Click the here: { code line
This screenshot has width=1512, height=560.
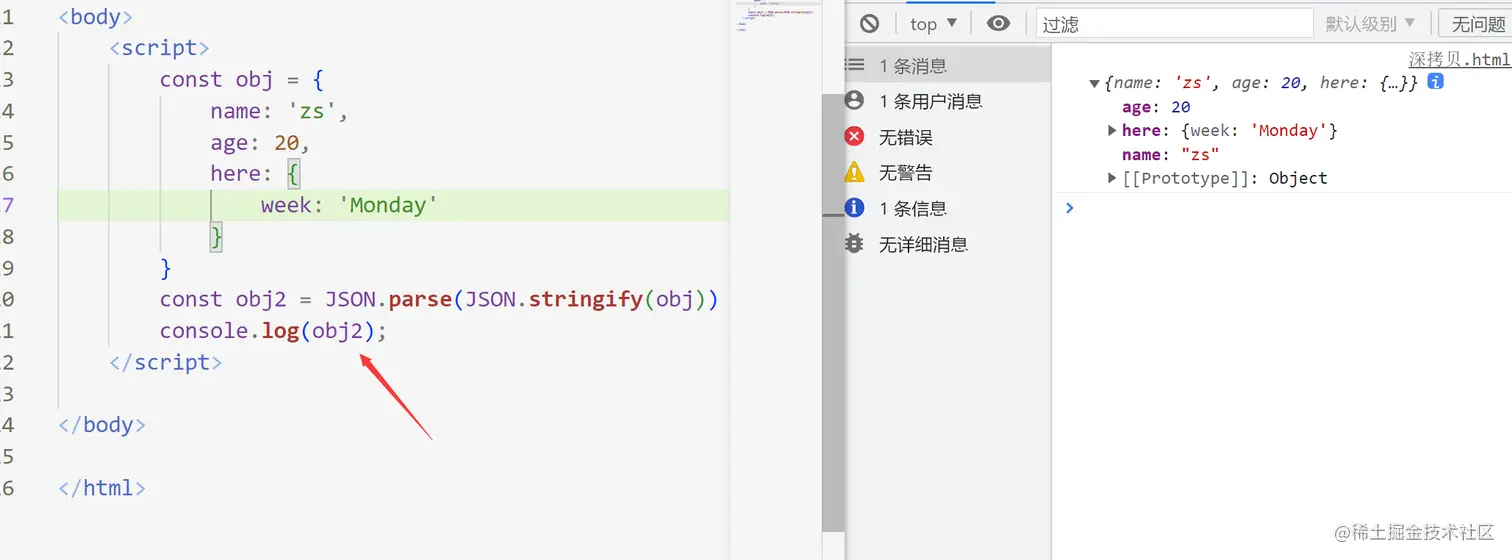point(255,174)
